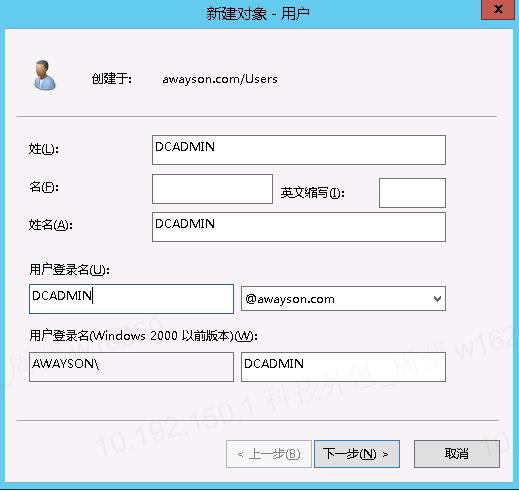Close the 新建对象 - 用户 dialog

498,10
